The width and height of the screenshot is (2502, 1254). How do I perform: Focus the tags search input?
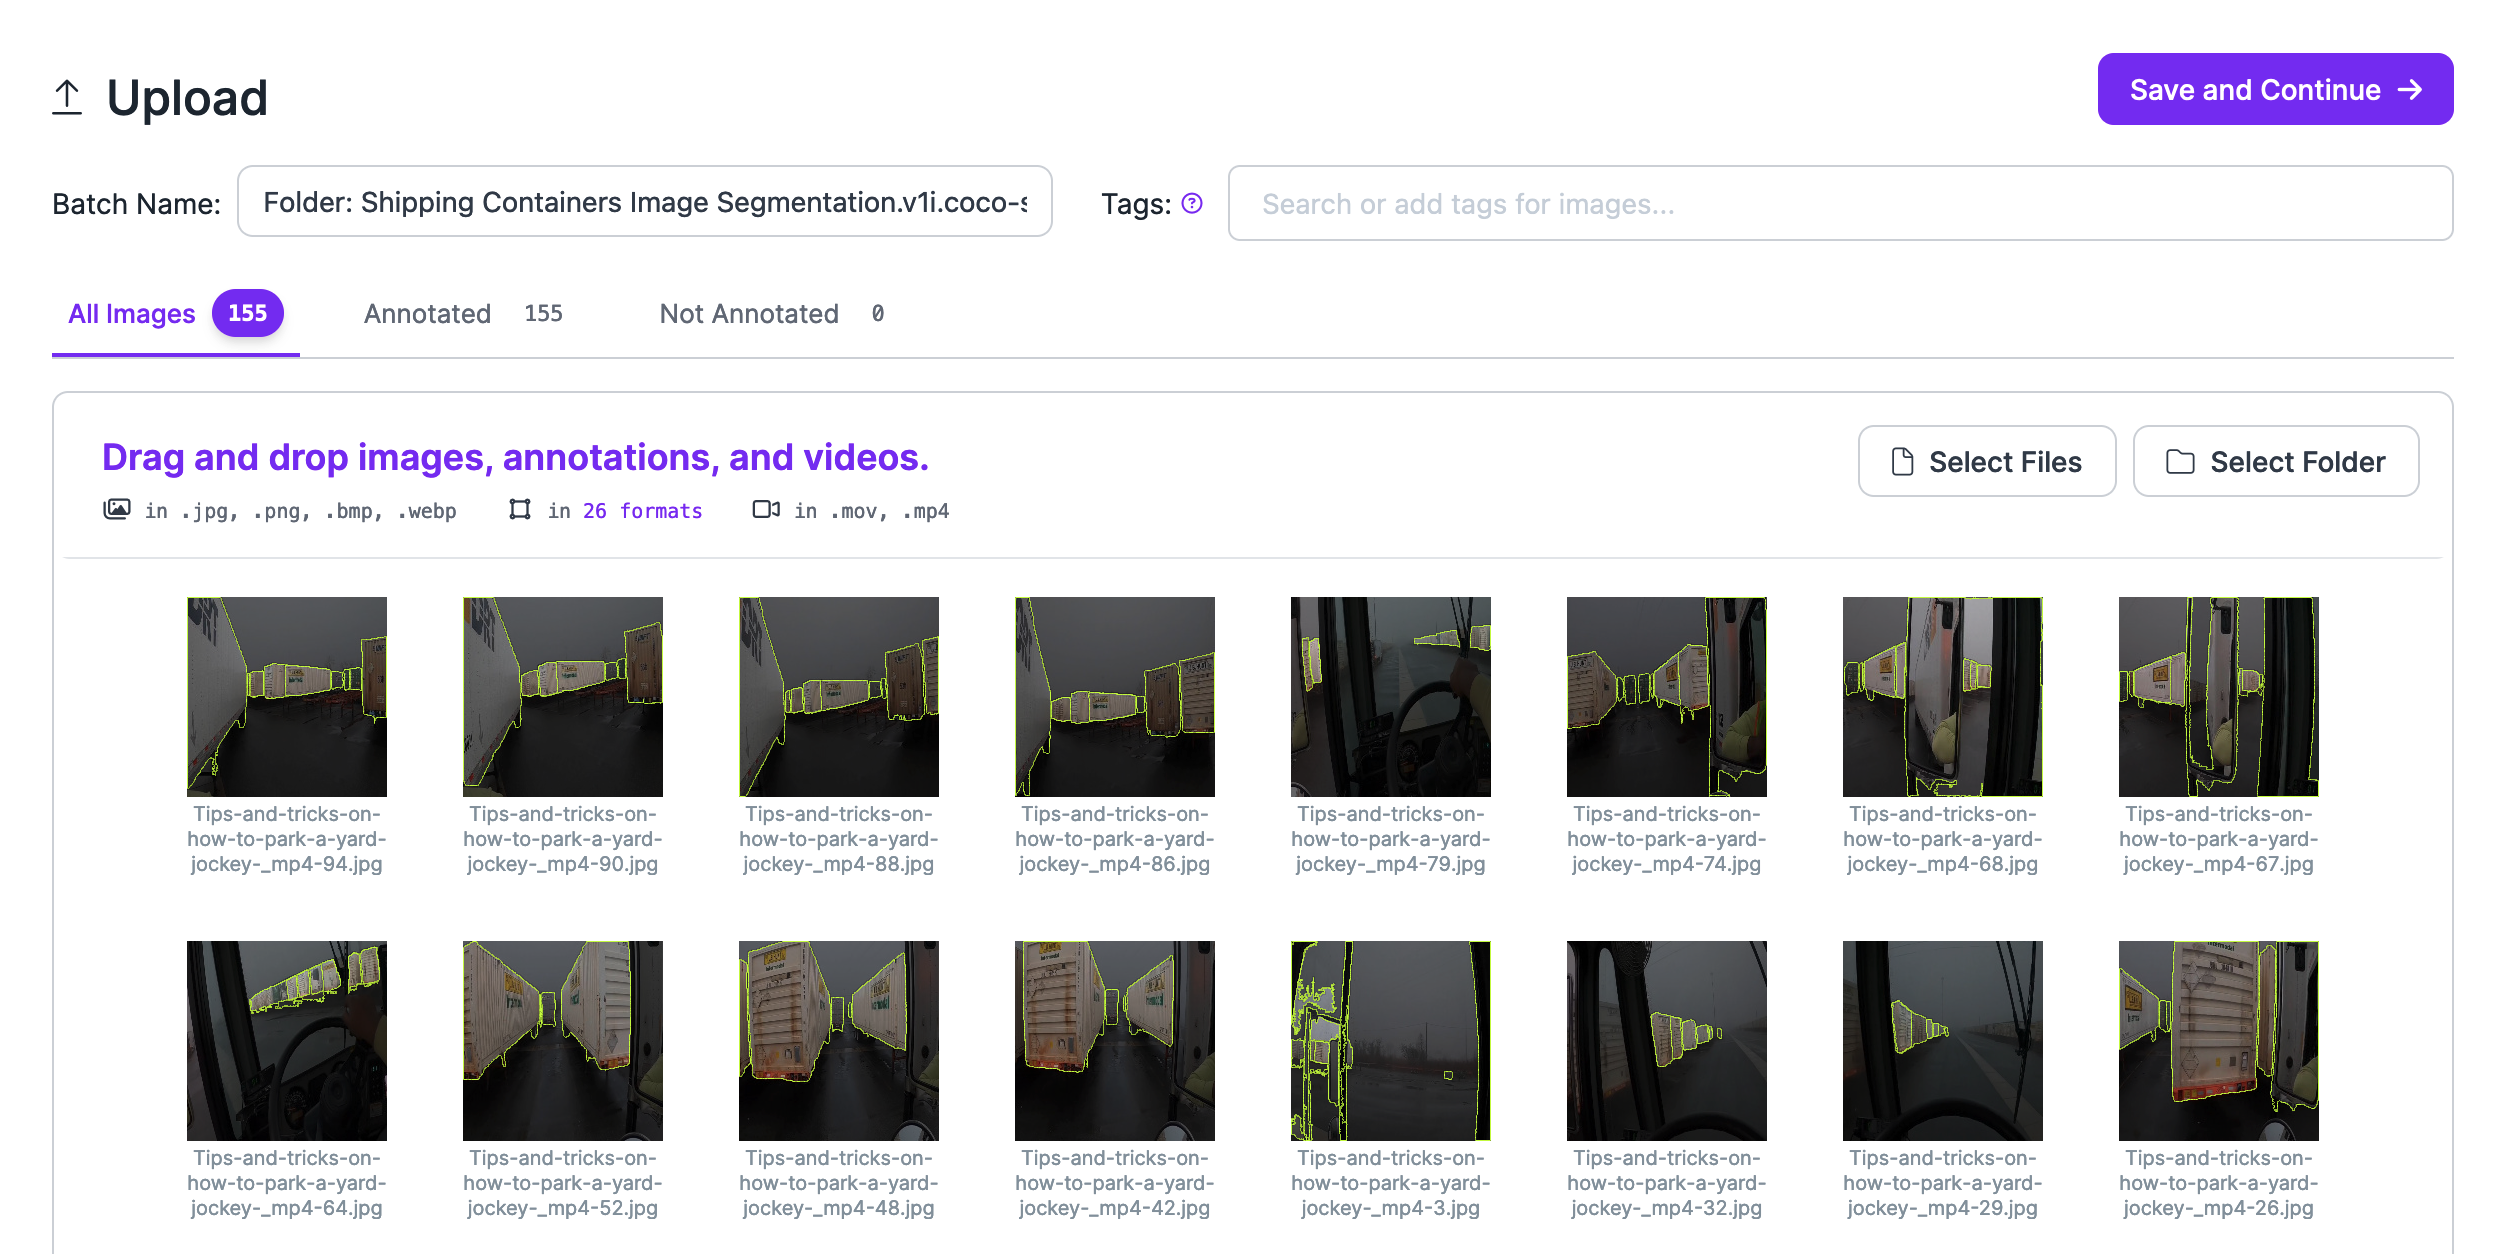(x=1839, y=204)
